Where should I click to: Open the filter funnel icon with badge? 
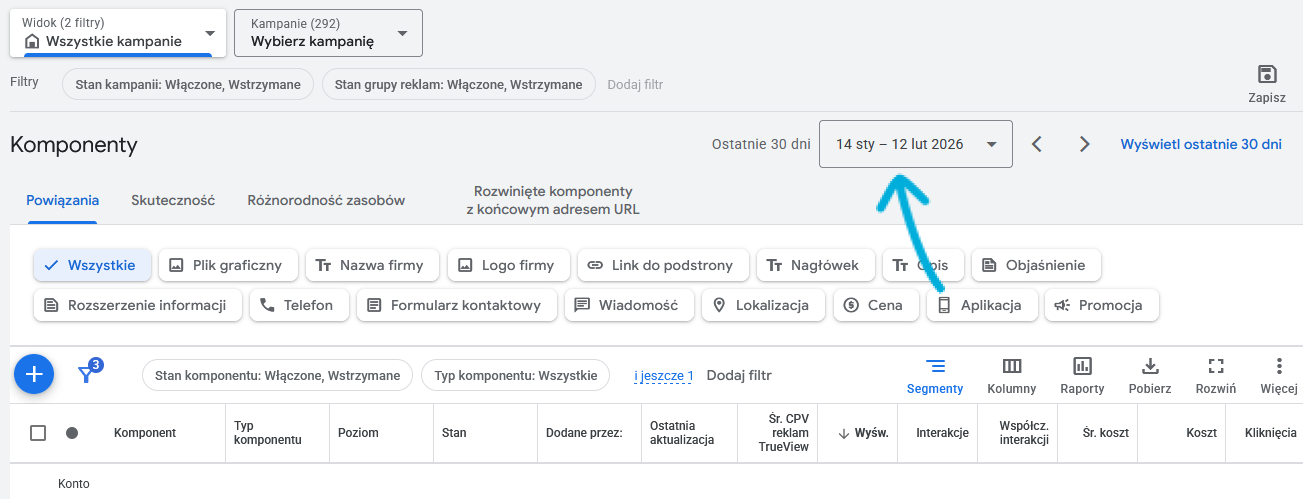tap(87, 374)
